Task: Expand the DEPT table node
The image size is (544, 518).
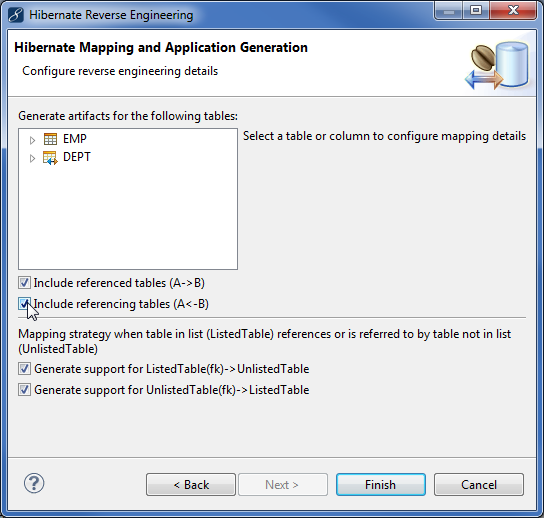Action: pos(32,159)
